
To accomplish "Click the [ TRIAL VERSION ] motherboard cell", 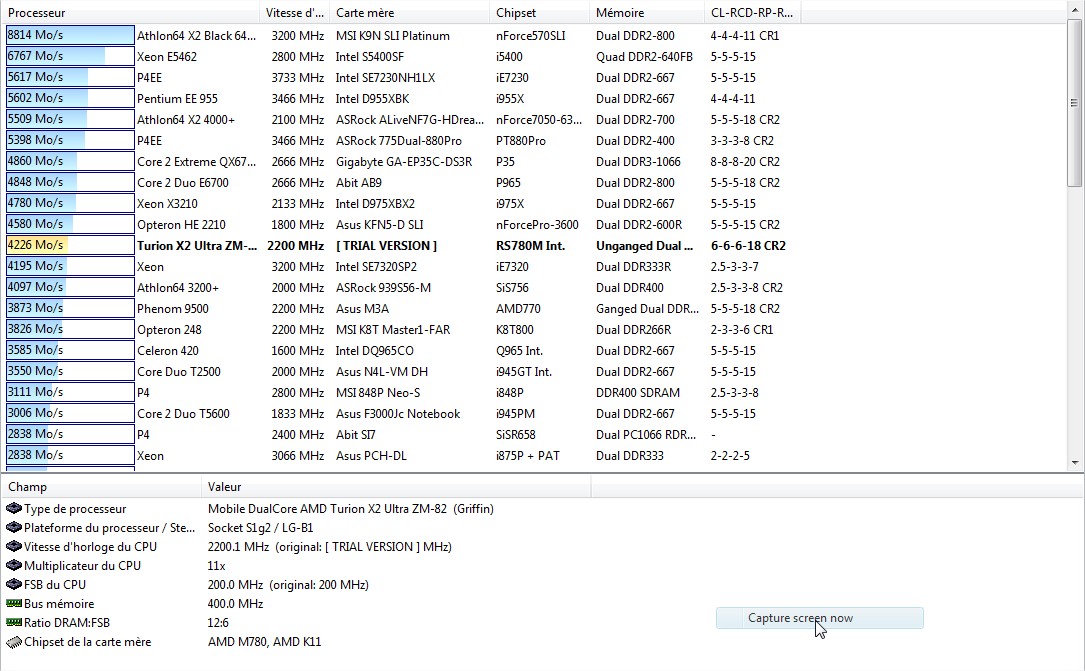I will tap(386, 246).
